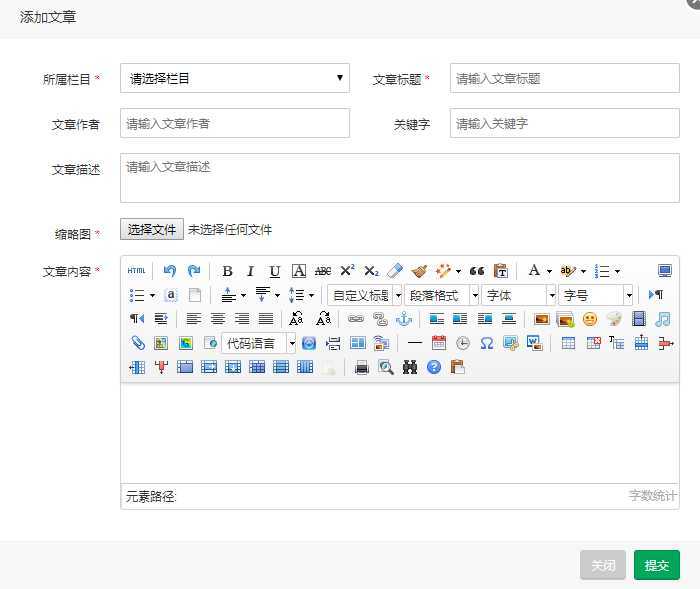Click the undo arrow icon
The width and height of the screenshot is (700, 589).
point(170,271)
